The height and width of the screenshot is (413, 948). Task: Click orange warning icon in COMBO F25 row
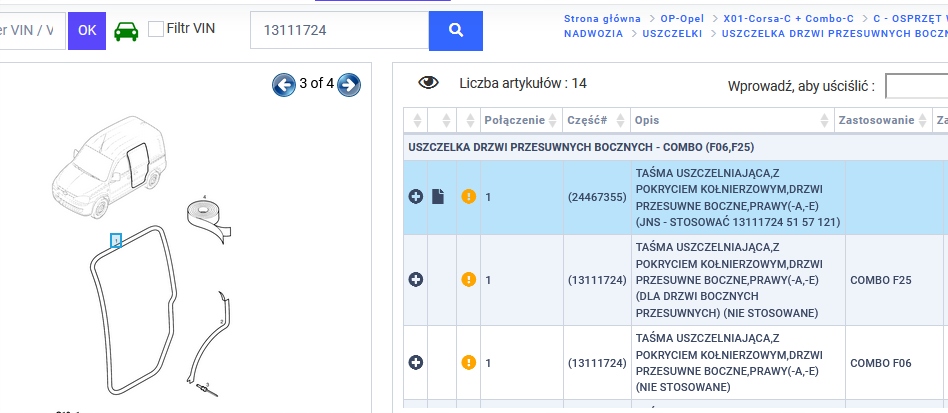[x=468, y=279]
